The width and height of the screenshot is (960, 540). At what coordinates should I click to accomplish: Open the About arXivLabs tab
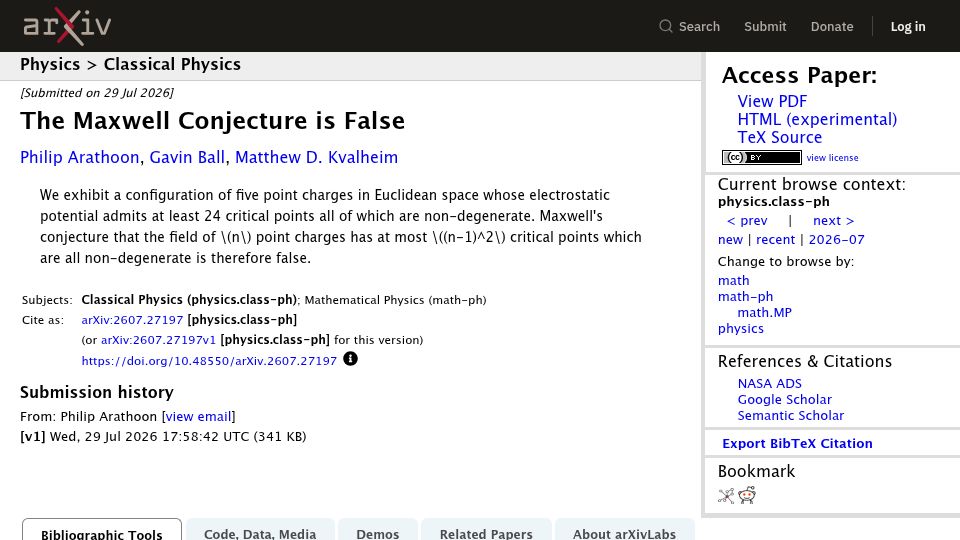[624, 530]
